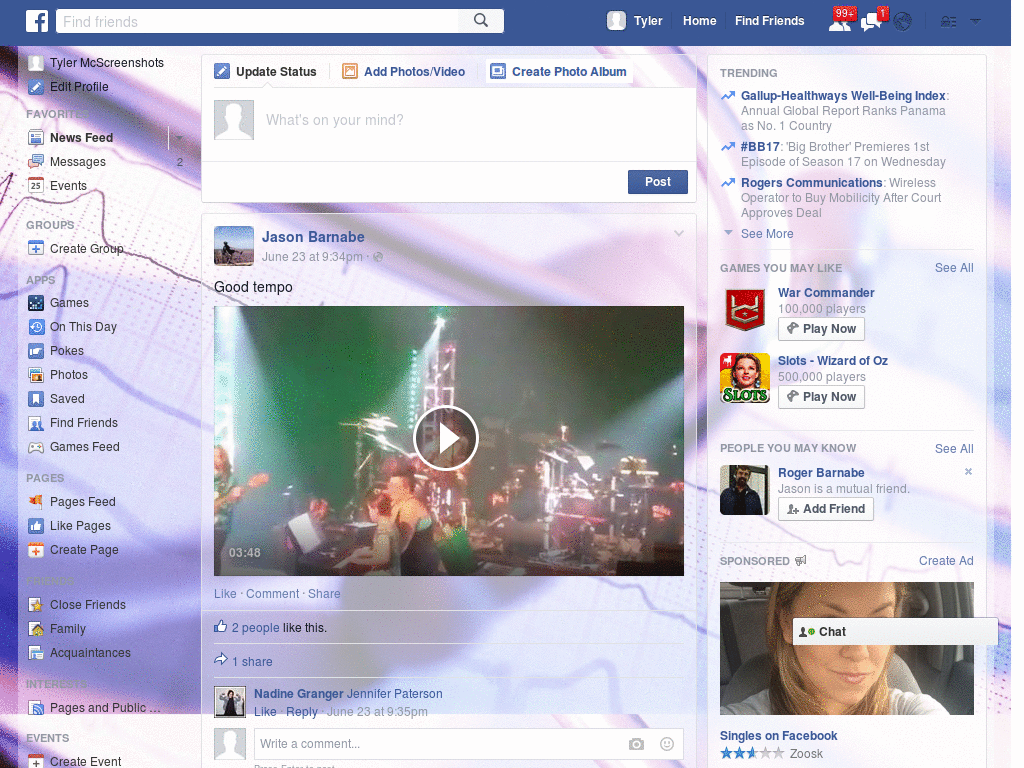The width and height of the screenshot is (1024, 768).
Task: Click the Facebook logo icon
Action: pos(37,21)
